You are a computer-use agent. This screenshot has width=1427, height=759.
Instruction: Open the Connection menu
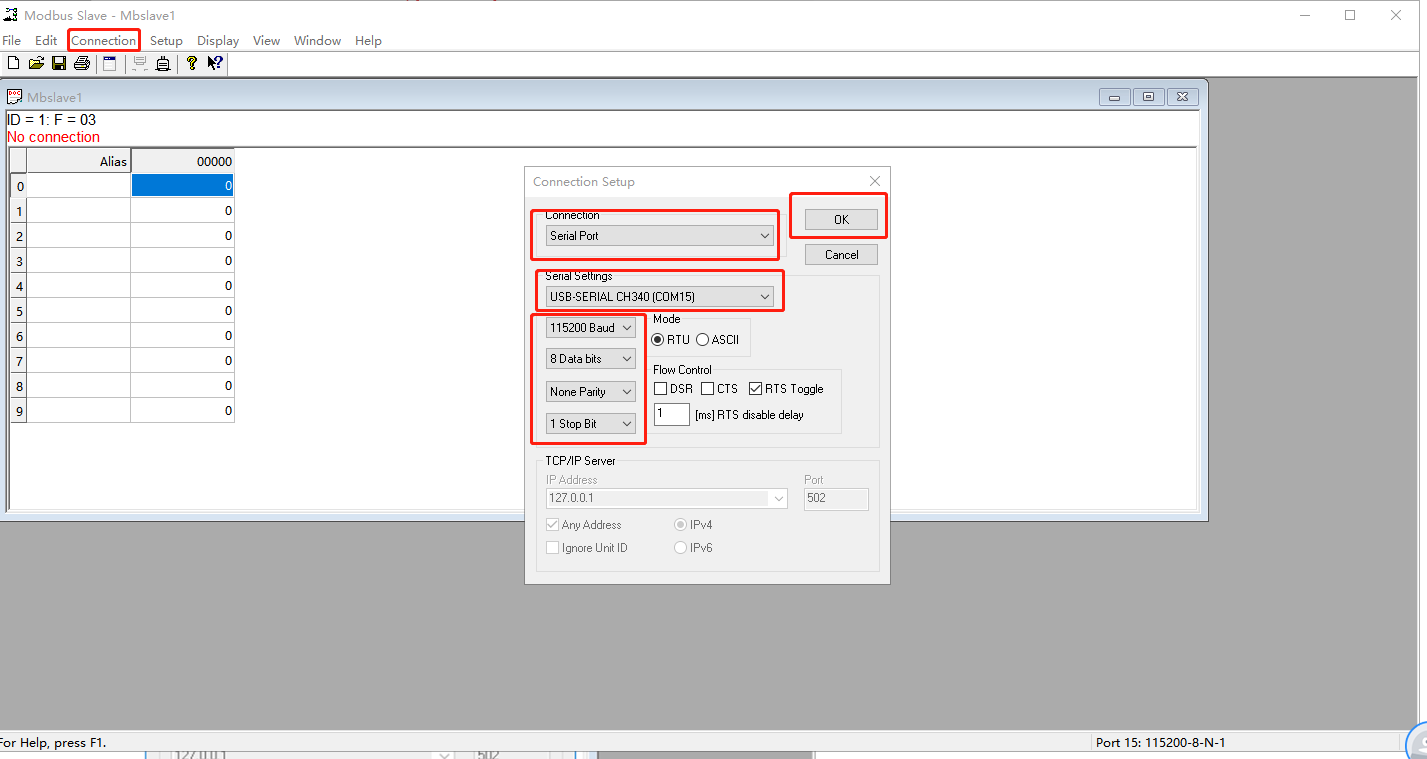click(x=103, y=41)
